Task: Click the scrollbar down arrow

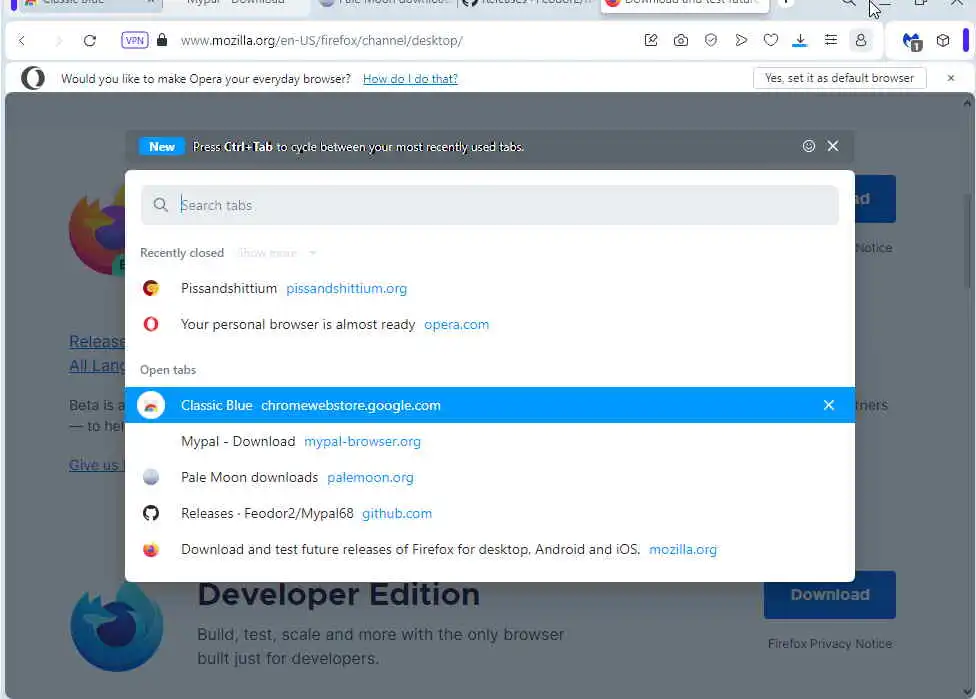Action: point(967,692)
